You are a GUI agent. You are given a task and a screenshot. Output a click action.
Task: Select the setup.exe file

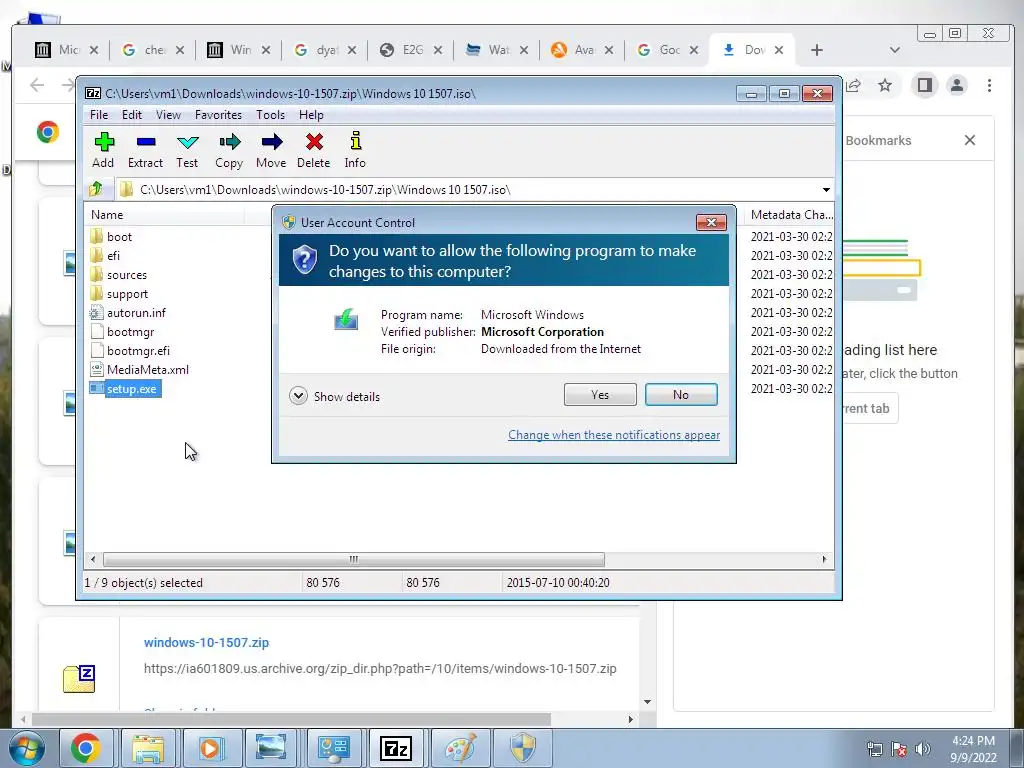point(131,389)
